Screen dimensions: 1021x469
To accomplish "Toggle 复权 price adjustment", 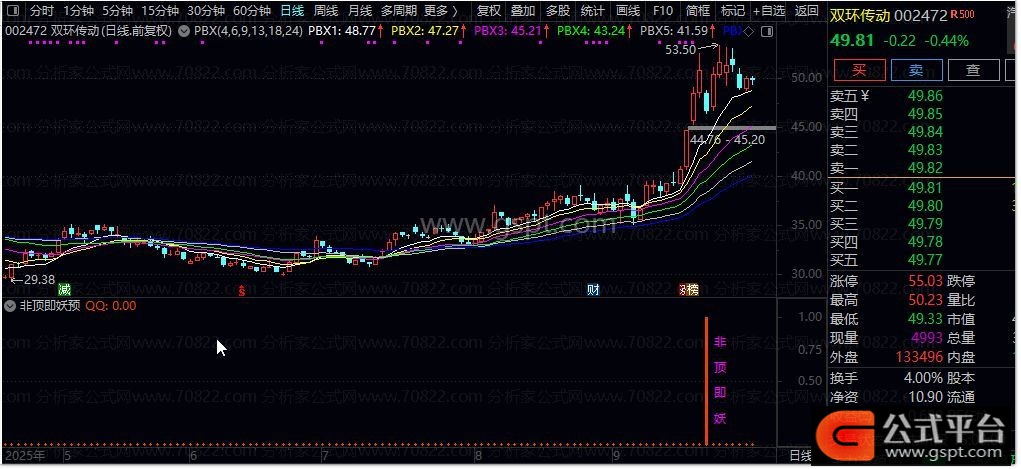I will pyautogui.click(x=489, y=11).
